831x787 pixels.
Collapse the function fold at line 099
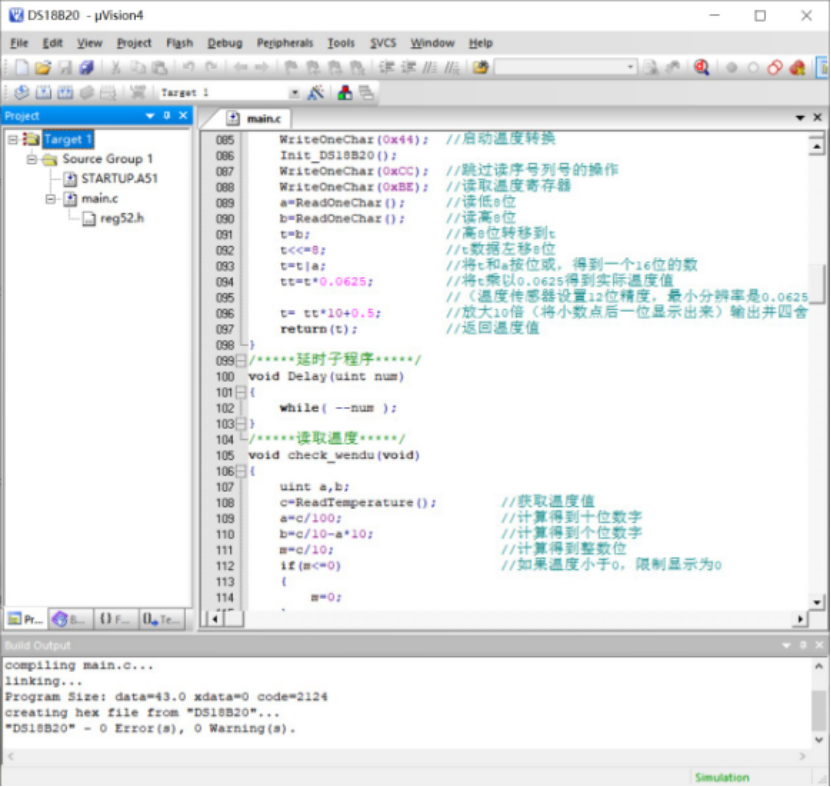point(241,360)
